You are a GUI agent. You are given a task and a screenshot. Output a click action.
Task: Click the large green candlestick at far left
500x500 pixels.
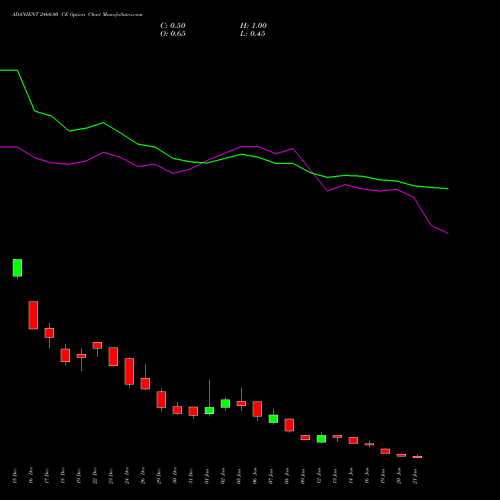point(17,268)
